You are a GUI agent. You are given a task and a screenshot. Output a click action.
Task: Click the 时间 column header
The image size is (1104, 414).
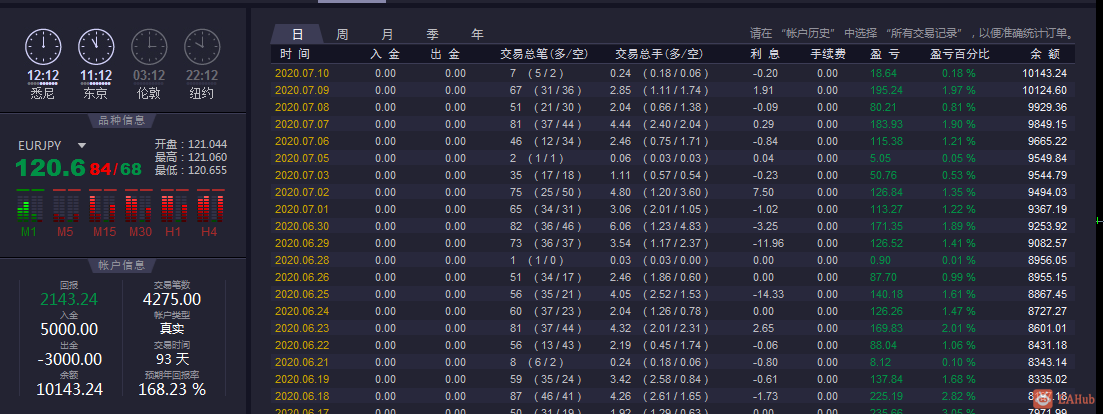(294, 54)
